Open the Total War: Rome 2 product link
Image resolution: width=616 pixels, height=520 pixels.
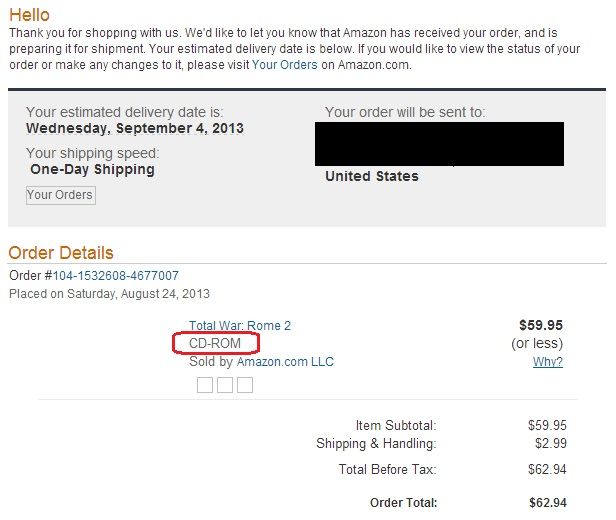[240, 326]
